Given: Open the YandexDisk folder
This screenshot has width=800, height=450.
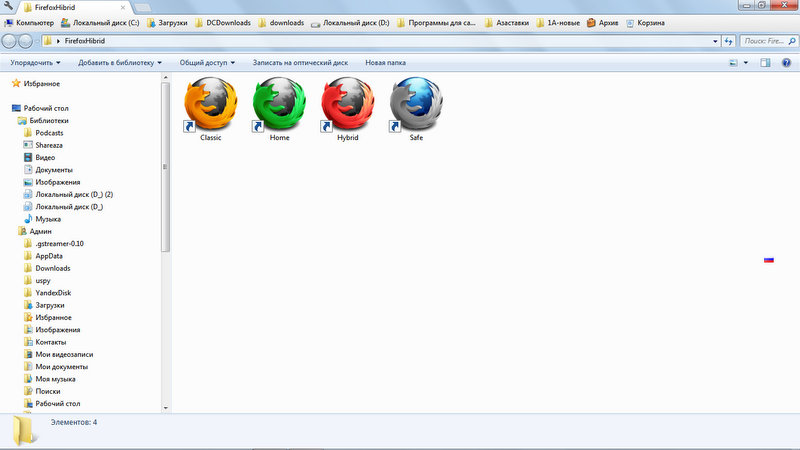Looking at the screenshot, I should (x=47, y=293).
